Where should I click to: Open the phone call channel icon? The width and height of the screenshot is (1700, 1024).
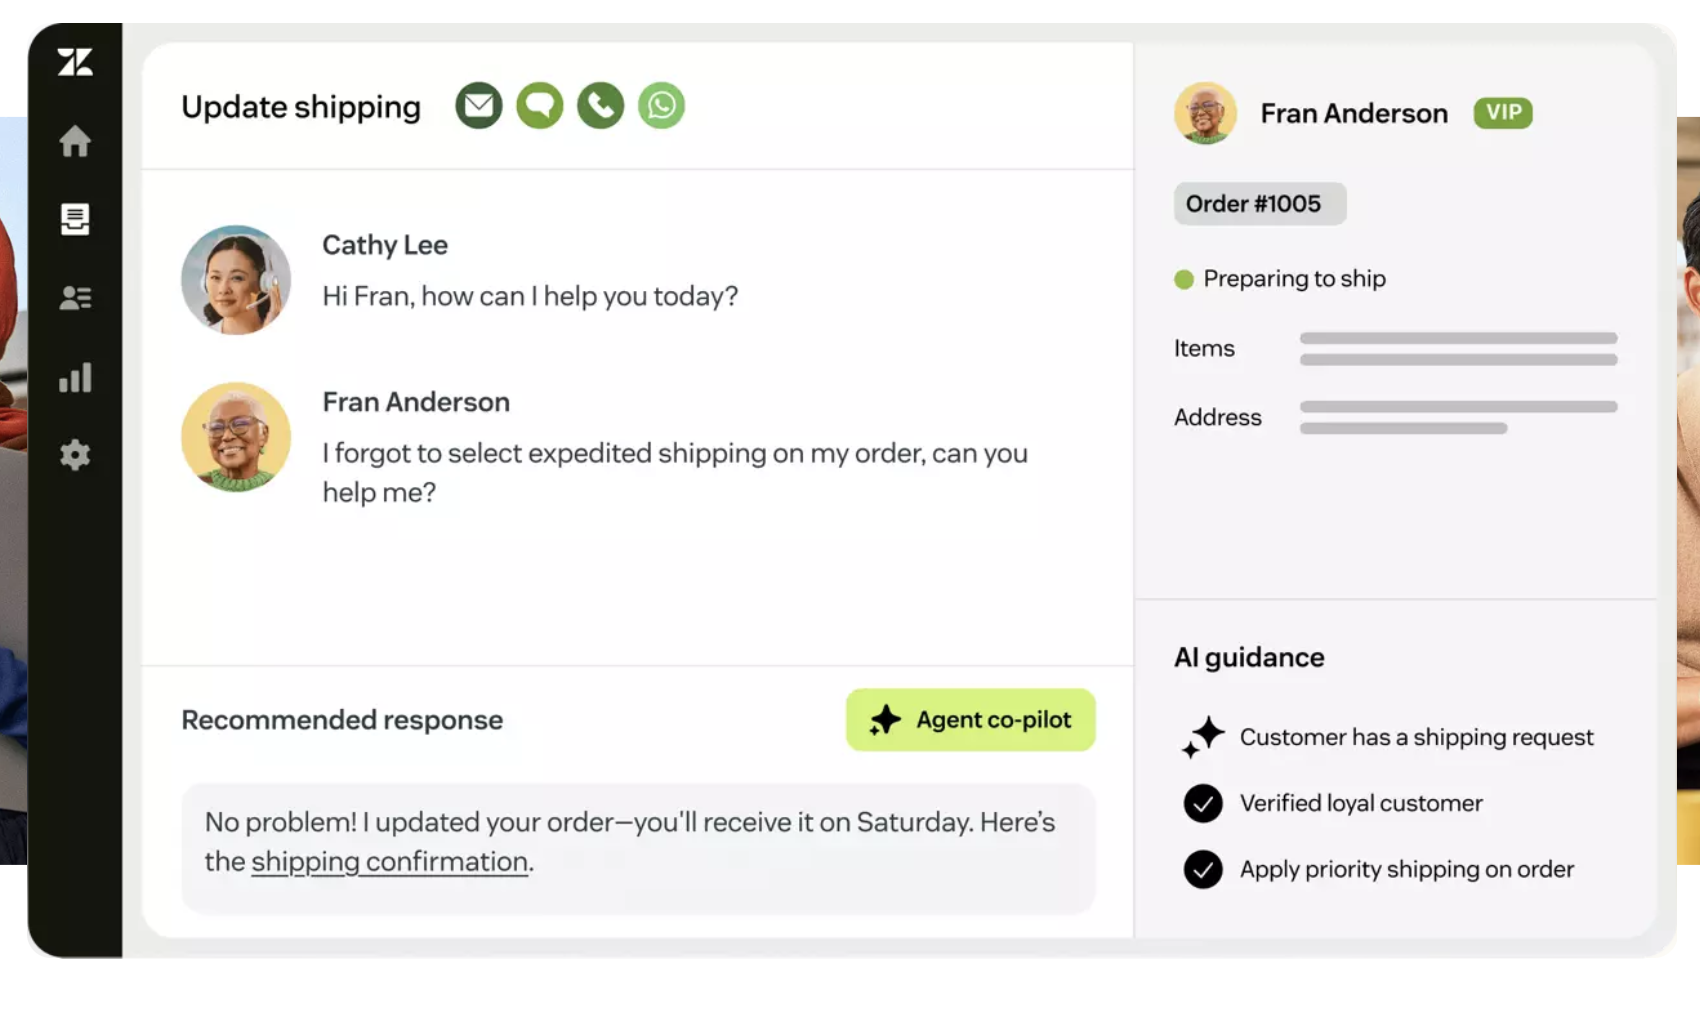600,104
